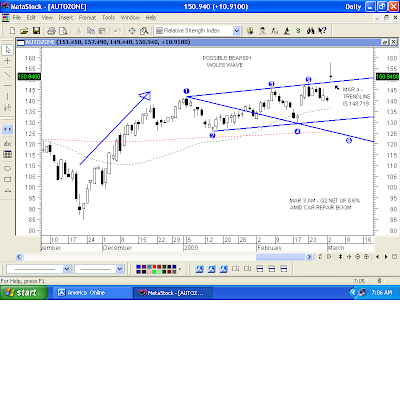Toggle the left-right arrows sidebar button
The width and height of the screenshot is (400, 400).
(8, 129)
